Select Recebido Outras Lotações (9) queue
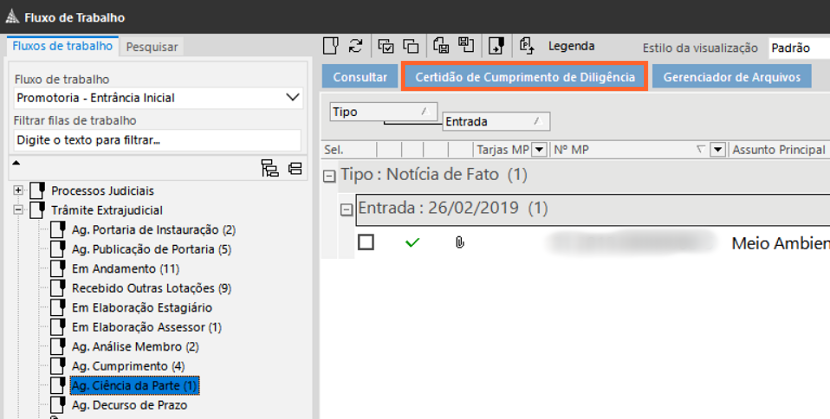Viewport: 830px width, 419px height. 151,288
